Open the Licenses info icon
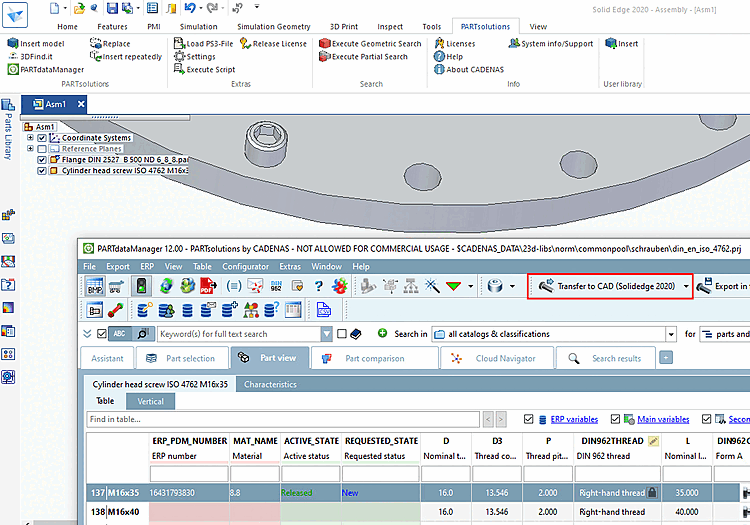 pyautogui.click(x=439, y=44)
